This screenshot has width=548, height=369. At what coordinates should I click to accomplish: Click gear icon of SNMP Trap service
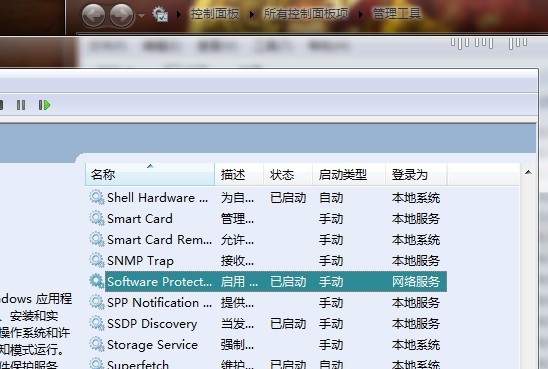[x=96, y=260]
